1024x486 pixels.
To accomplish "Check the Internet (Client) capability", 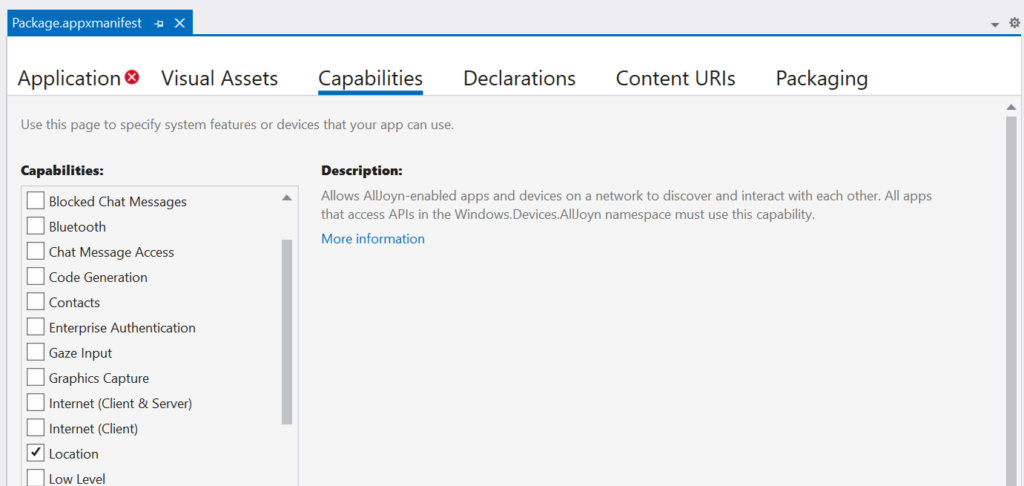I will [x=35, y=428].
